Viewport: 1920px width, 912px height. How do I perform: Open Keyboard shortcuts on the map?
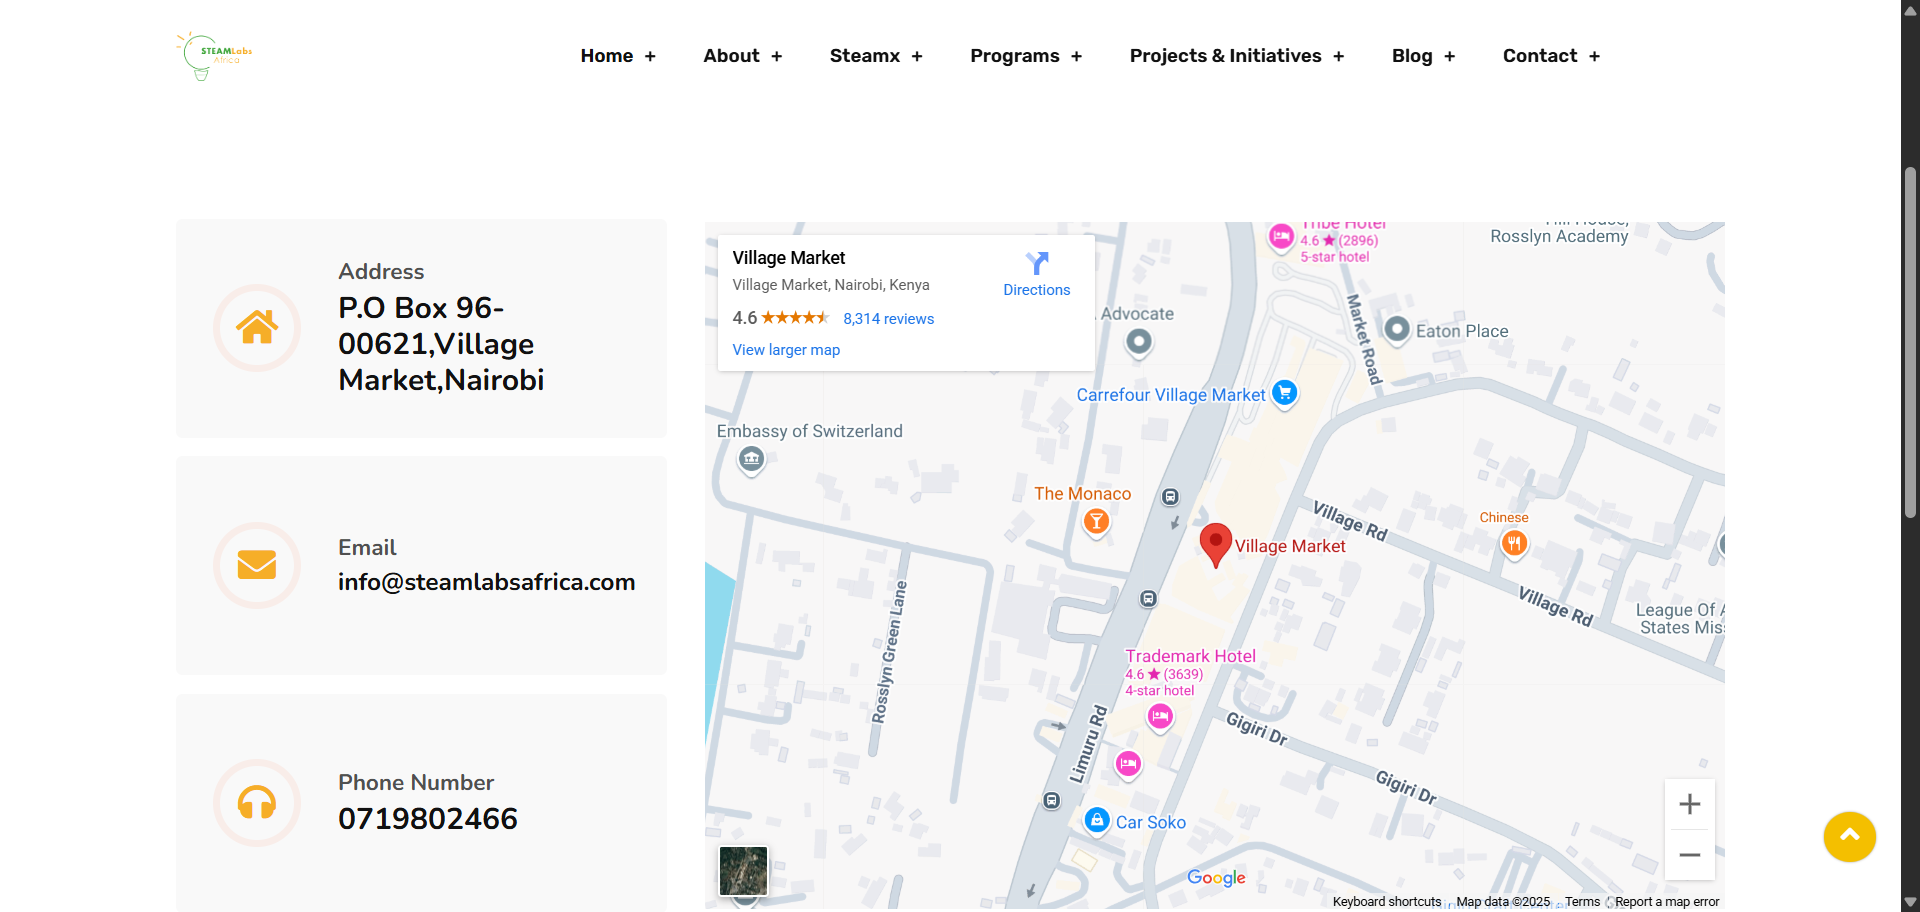pos(1387,902)
